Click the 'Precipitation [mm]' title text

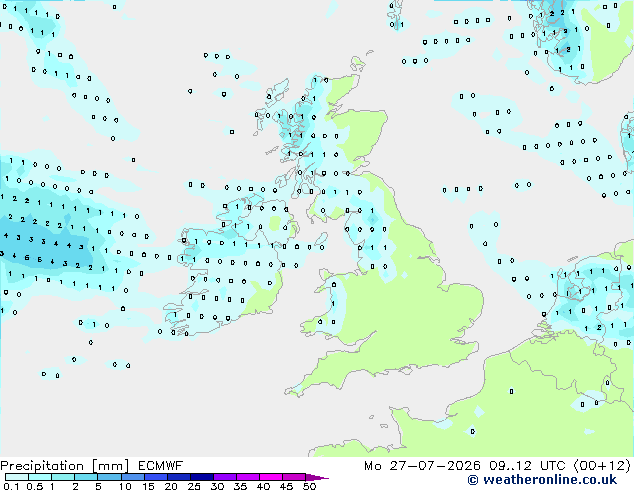(65, 466)
